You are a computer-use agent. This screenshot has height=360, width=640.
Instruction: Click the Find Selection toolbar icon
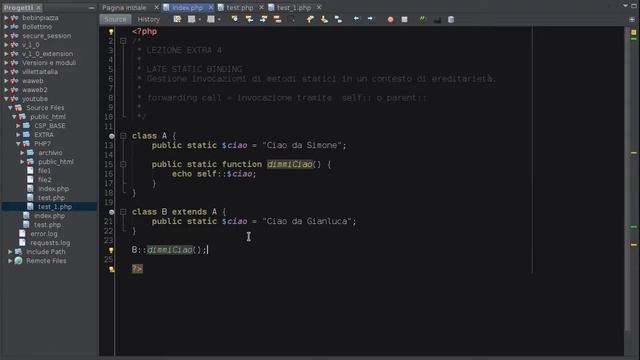(x=235, y=19)
